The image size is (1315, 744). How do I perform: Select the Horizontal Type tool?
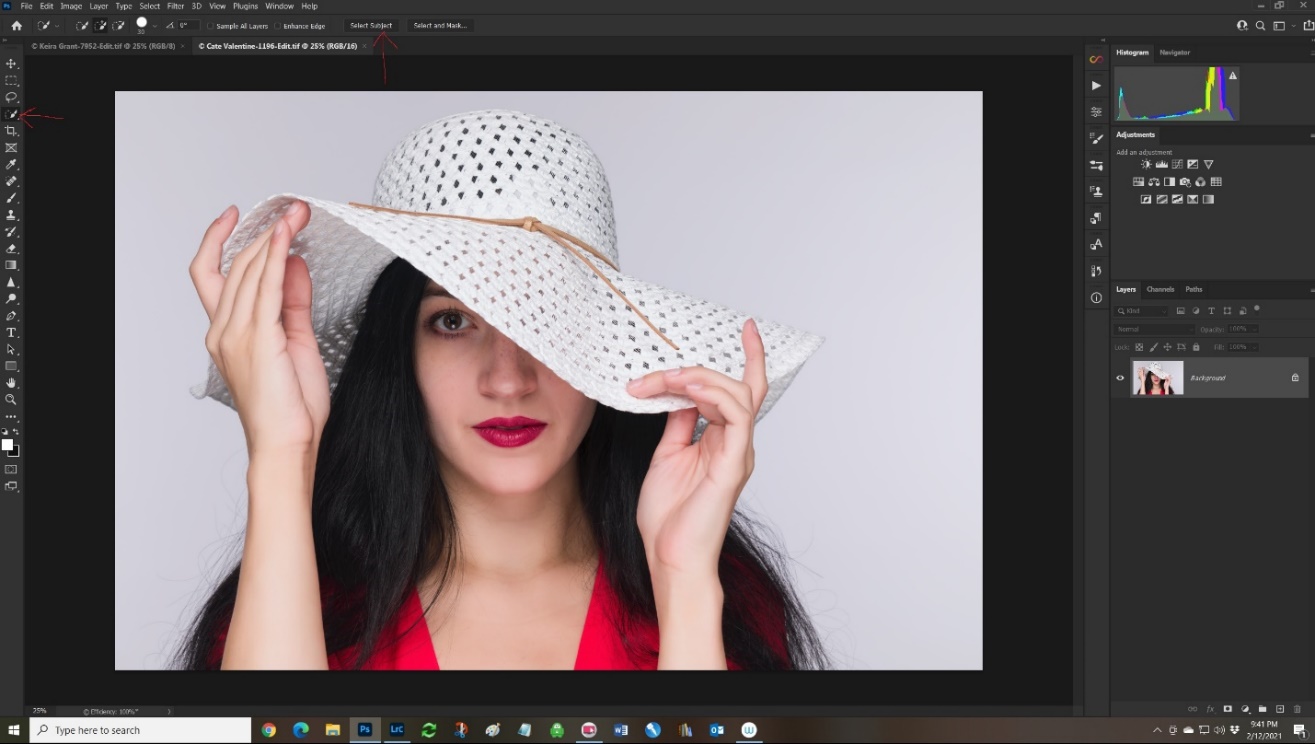coord(12,333)
